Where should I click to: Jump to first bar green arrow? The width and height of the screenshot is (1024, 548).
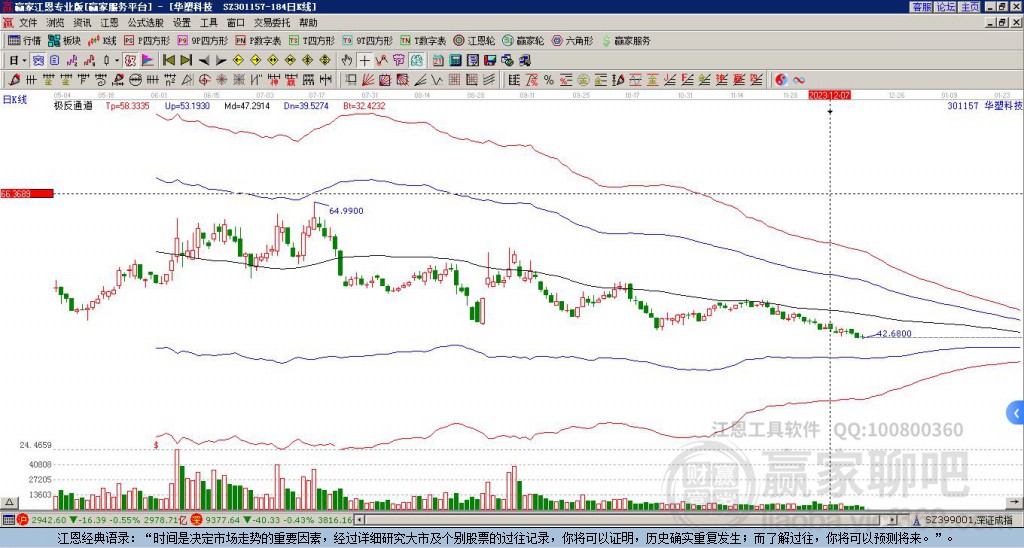pyautogui.click(x=168, y=60)
